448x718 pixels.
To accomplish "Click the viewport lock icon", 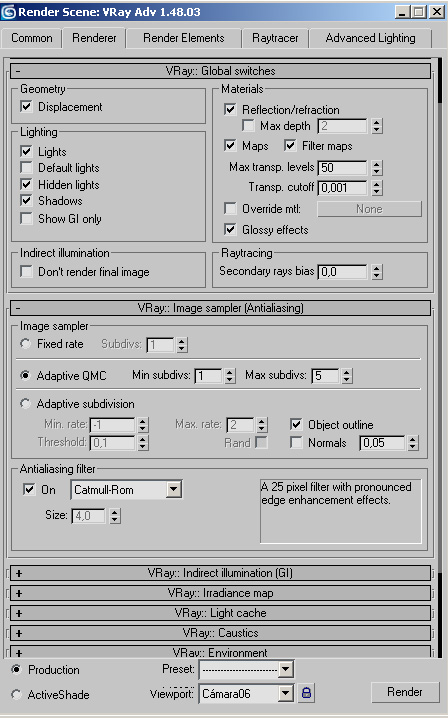I will (306, 693).
